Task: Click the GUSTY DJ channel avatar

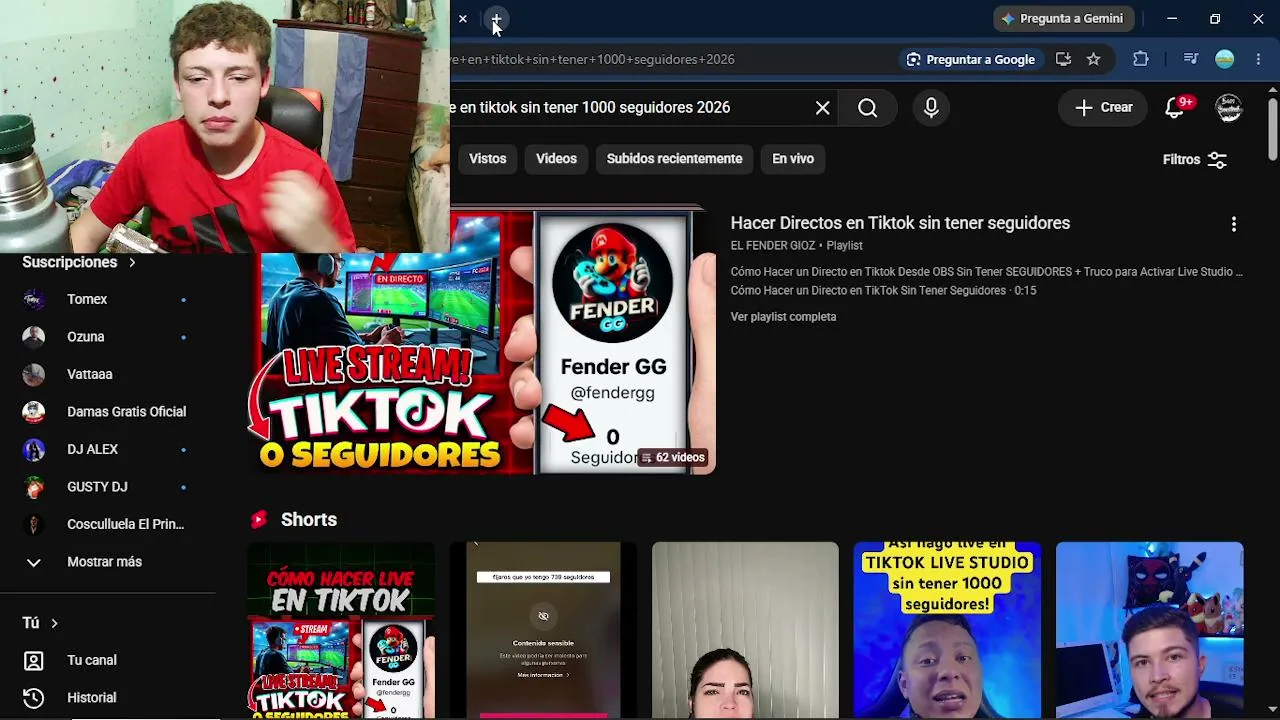Action: pyautogui.click(x=34, y=487)
